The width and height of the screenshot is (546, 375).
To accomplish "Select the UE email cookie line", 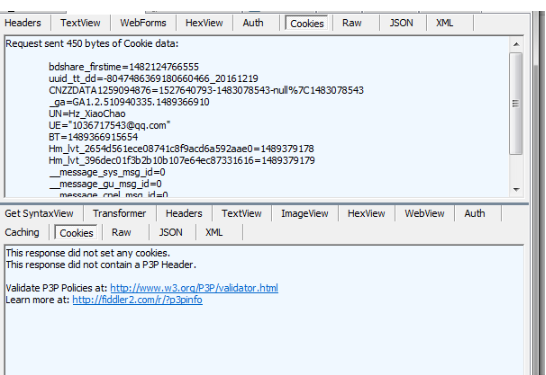I will 109,125.
